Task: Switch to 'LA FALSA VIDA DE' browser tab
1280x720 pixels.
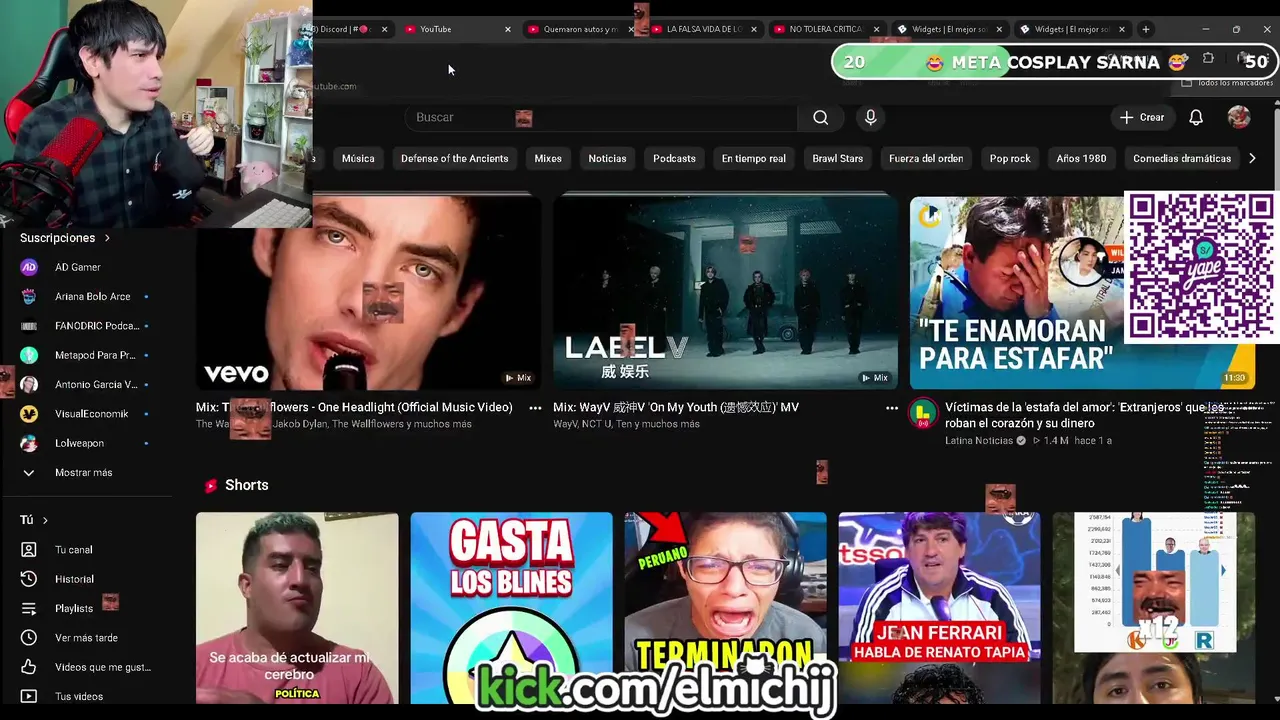Action: pos(703,29)
